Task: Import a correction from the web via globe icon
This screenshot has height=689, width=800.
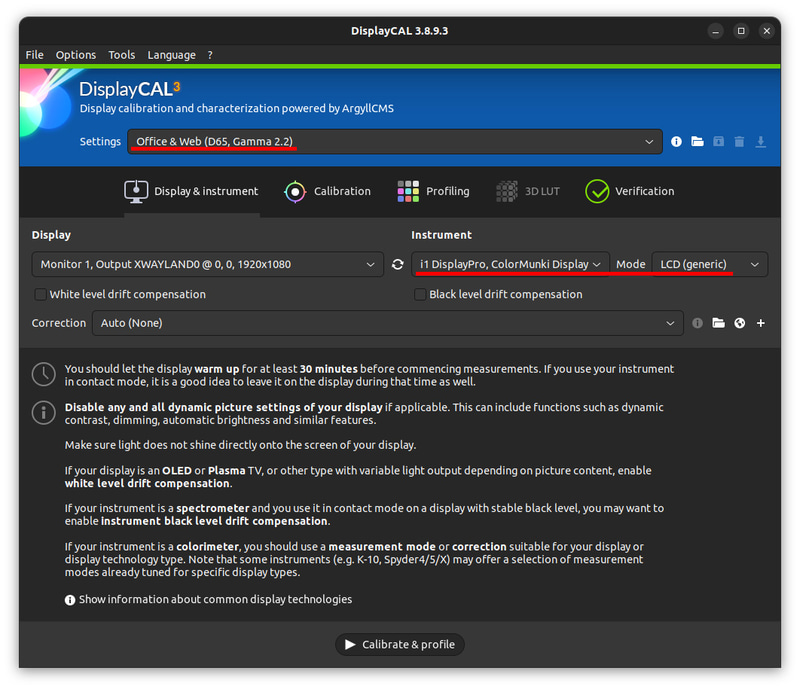Action: 739,323
